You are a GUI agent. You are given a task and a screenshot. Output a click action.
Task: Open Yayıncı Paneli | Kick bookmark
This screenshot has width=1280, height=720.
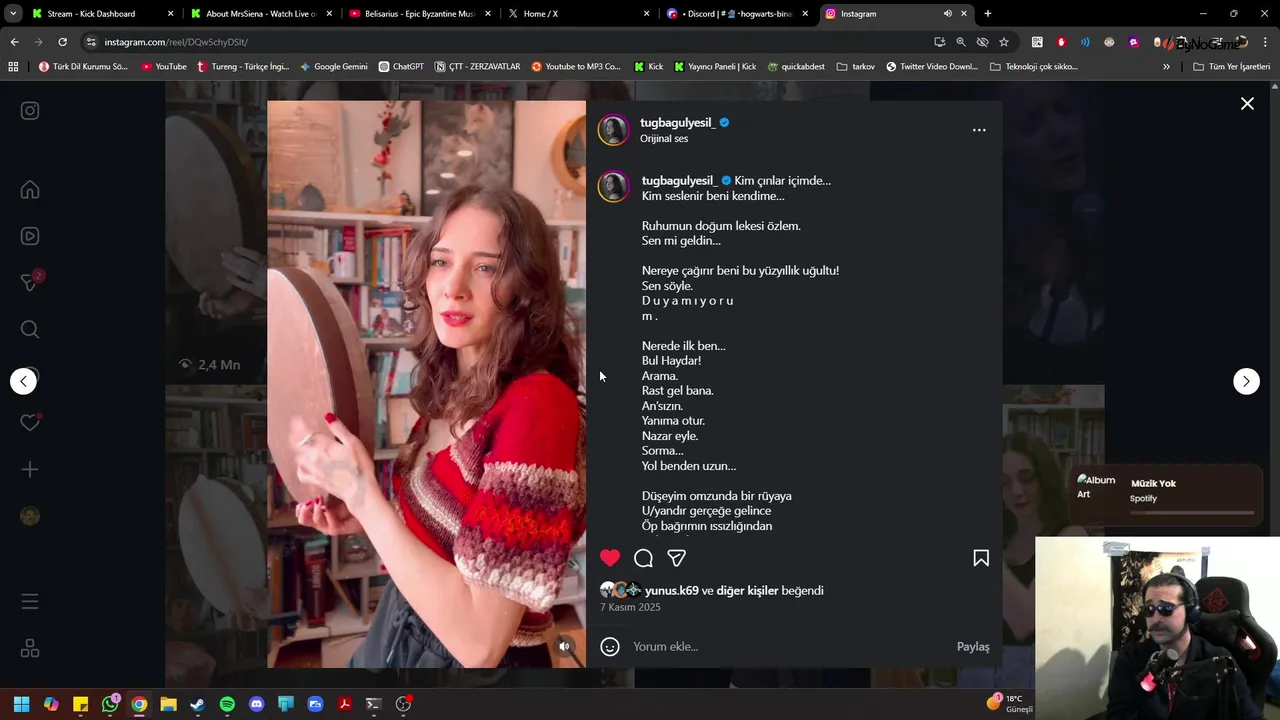(x=715, y=67)
